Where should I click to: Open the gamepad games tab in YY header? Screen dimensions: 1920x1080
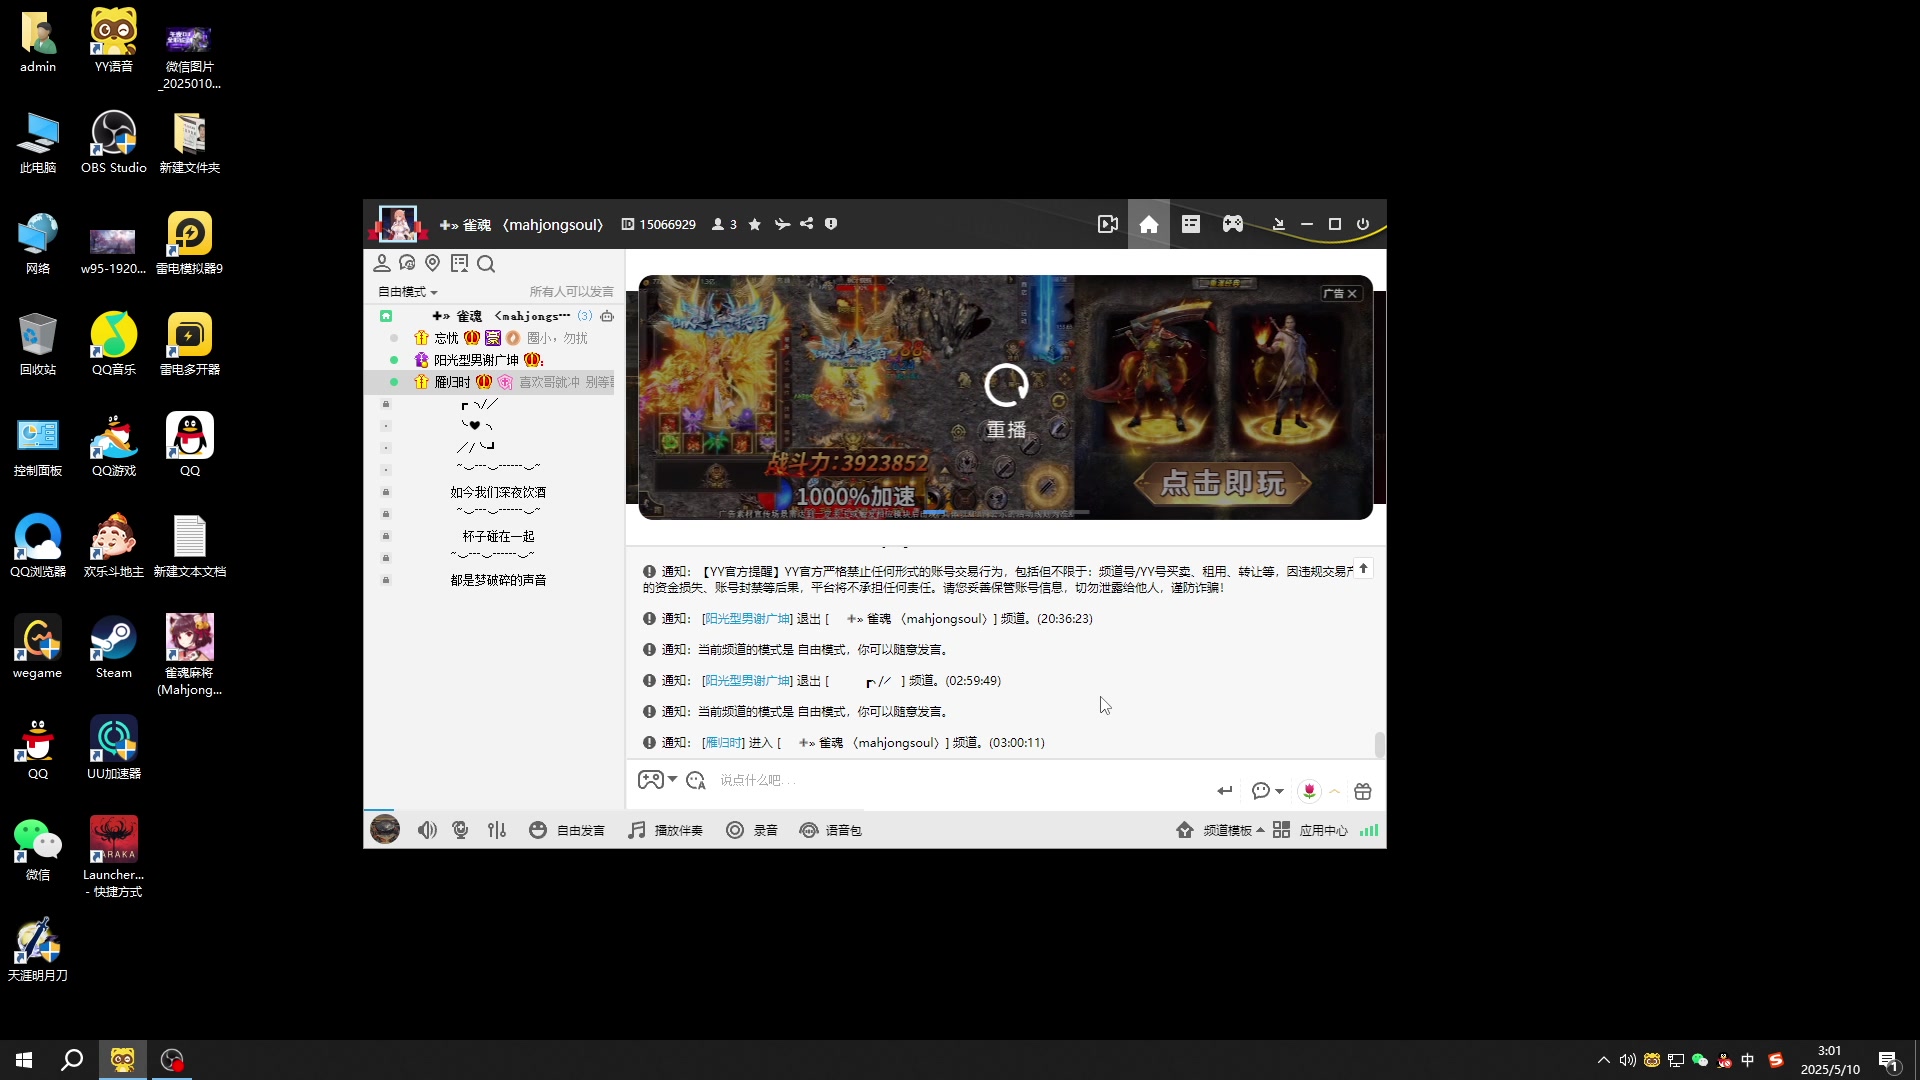point(1233,224)
